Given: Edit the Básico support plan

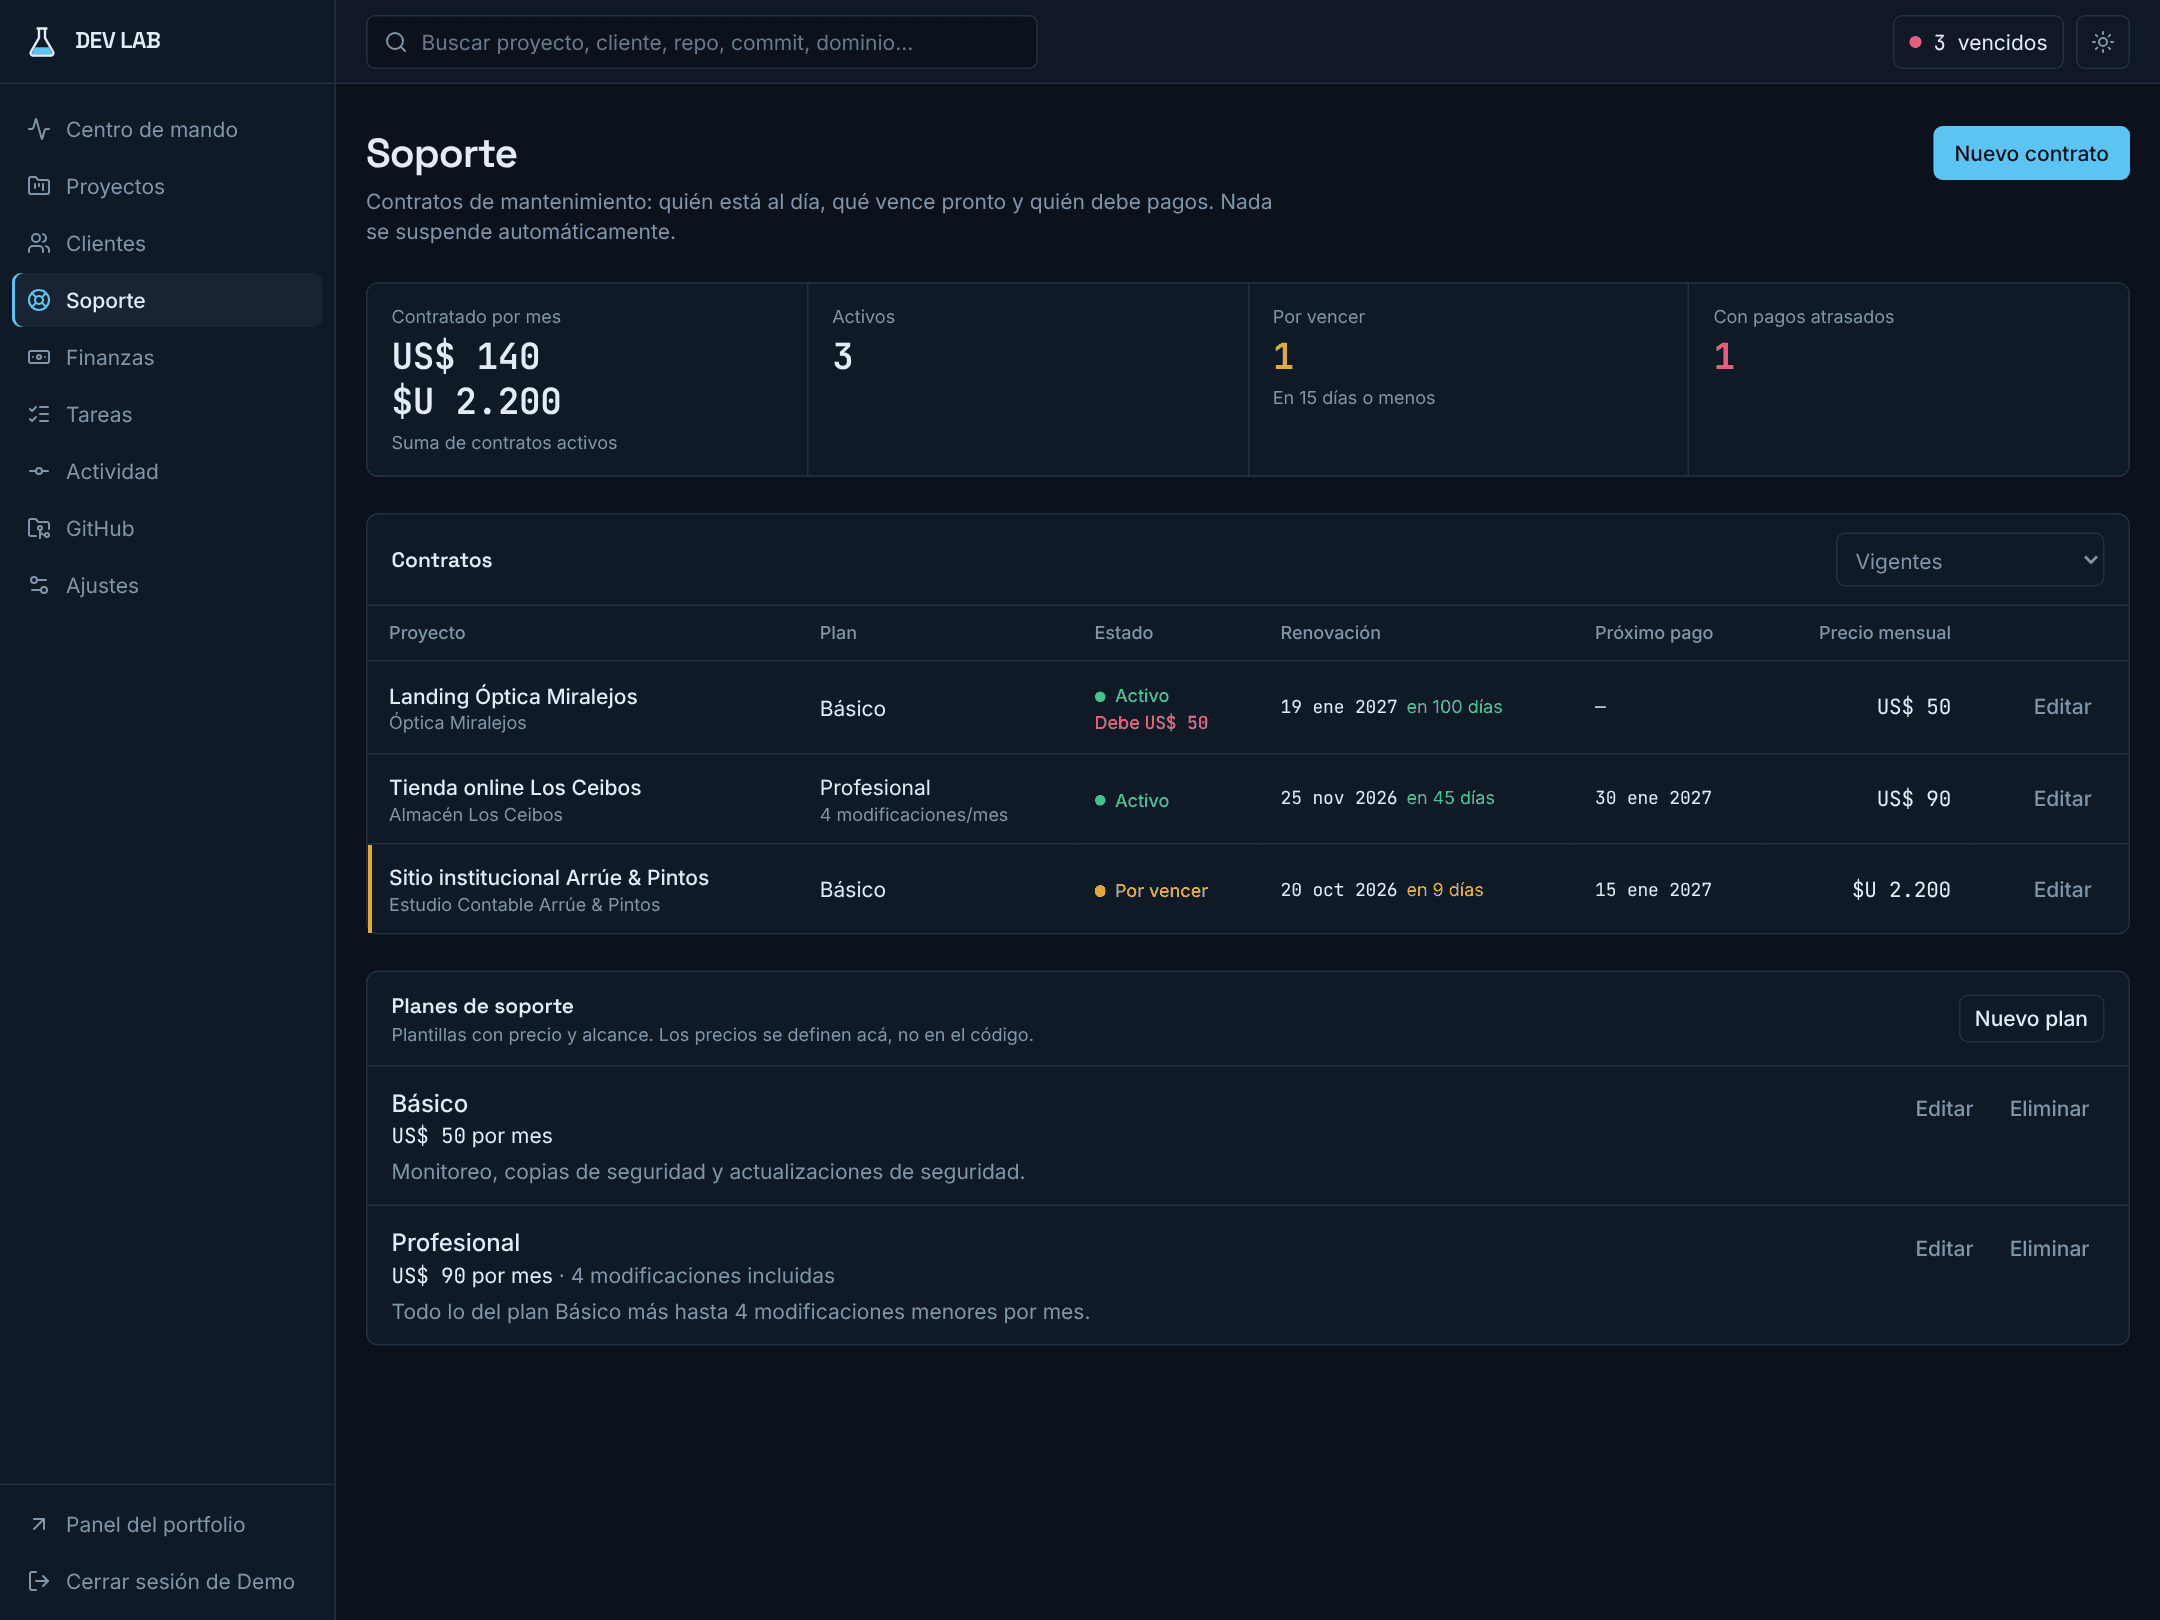Looking at the screenshot, I should [1943, 1109].
